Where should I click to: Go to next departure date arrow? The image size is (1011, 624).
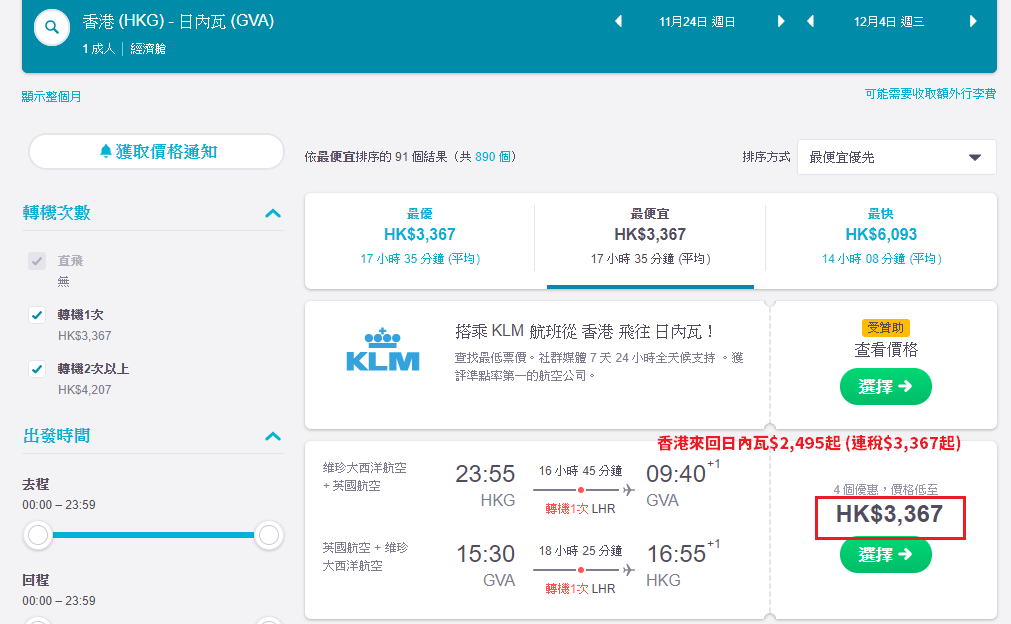[781, 21]
